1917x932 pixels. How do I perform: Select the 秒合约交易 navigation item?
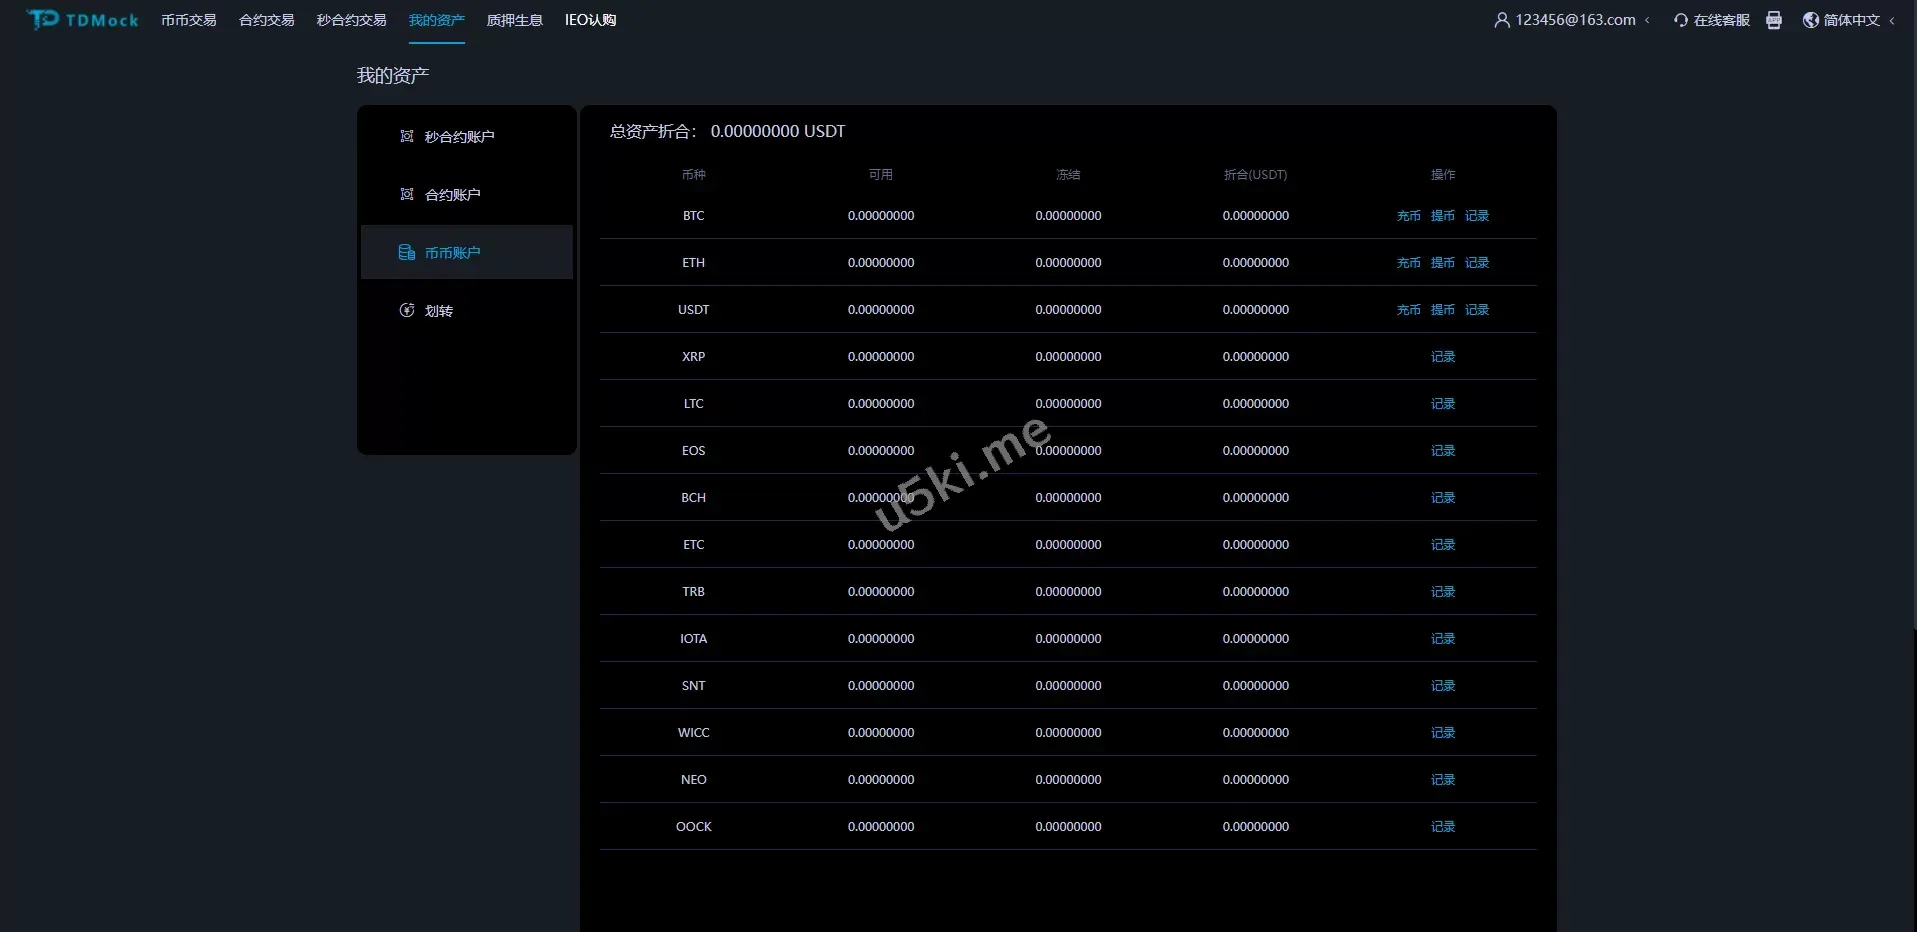[x=351, y=20]
